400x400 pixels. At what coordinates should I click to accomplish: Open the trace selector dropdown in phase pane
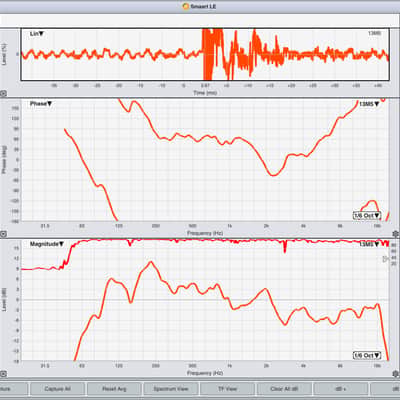(369, 104)
